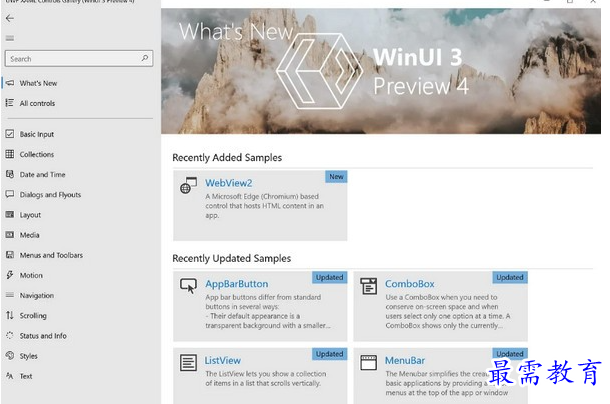Open the MenuBar sample link
The width and height of the screenshot is (610, 404).
pyautogui.click(x=405, y=360)
